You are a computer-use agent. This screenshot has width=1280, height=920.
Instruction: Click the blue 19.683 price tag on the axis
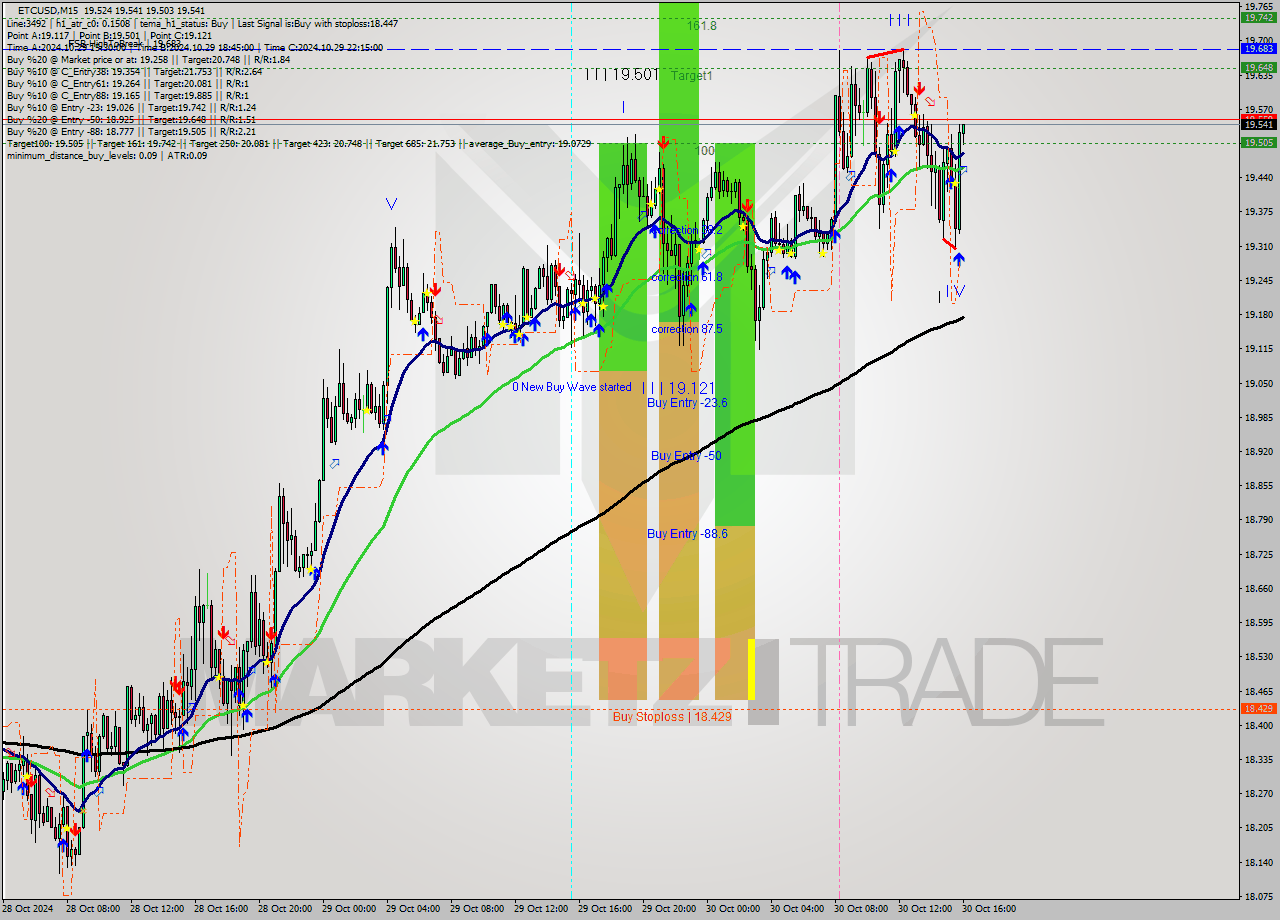click(x=1258, y=48)
